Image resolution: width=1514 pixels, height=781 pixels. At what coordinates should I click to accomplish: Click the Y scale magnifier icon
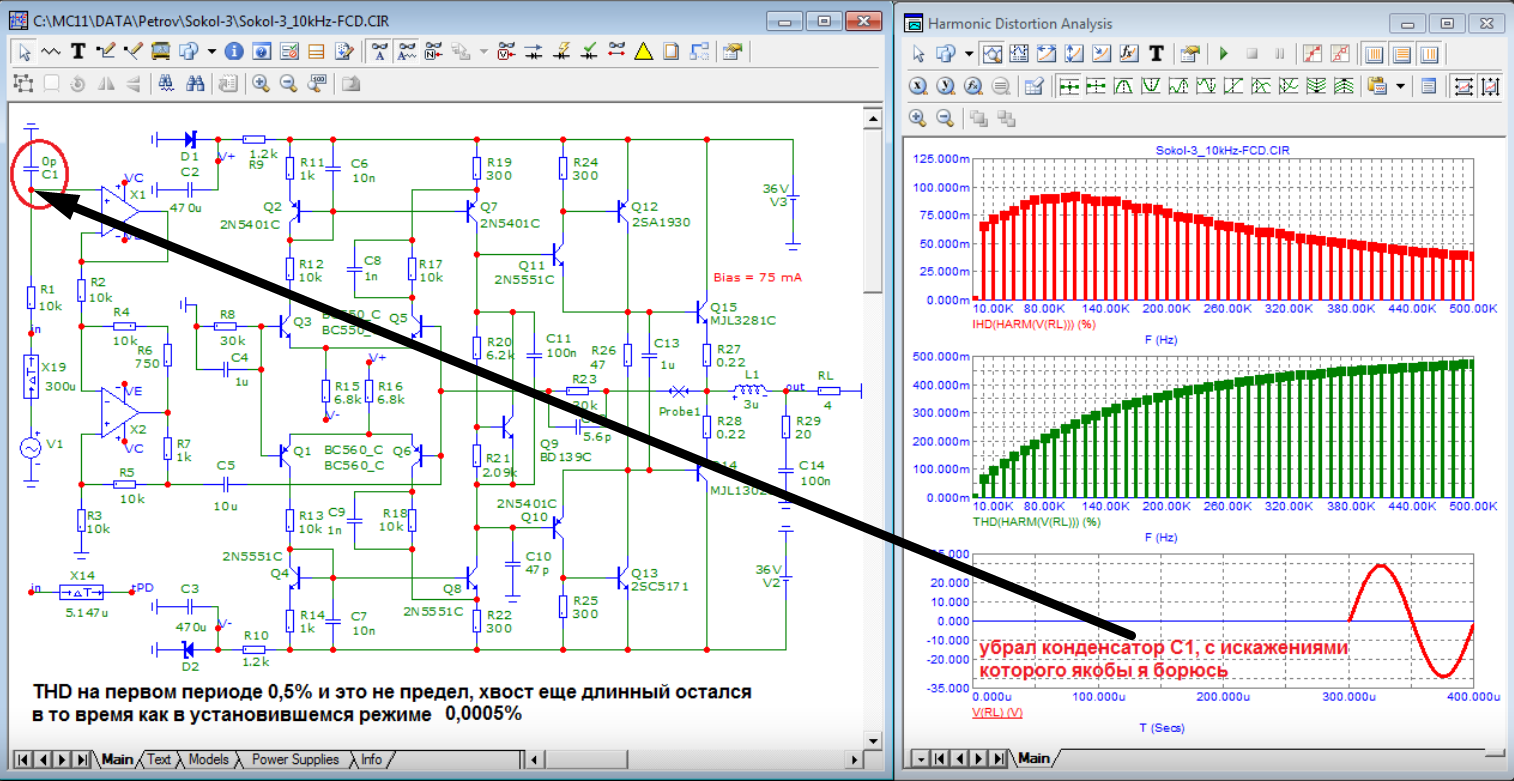[x=945, y=86]
